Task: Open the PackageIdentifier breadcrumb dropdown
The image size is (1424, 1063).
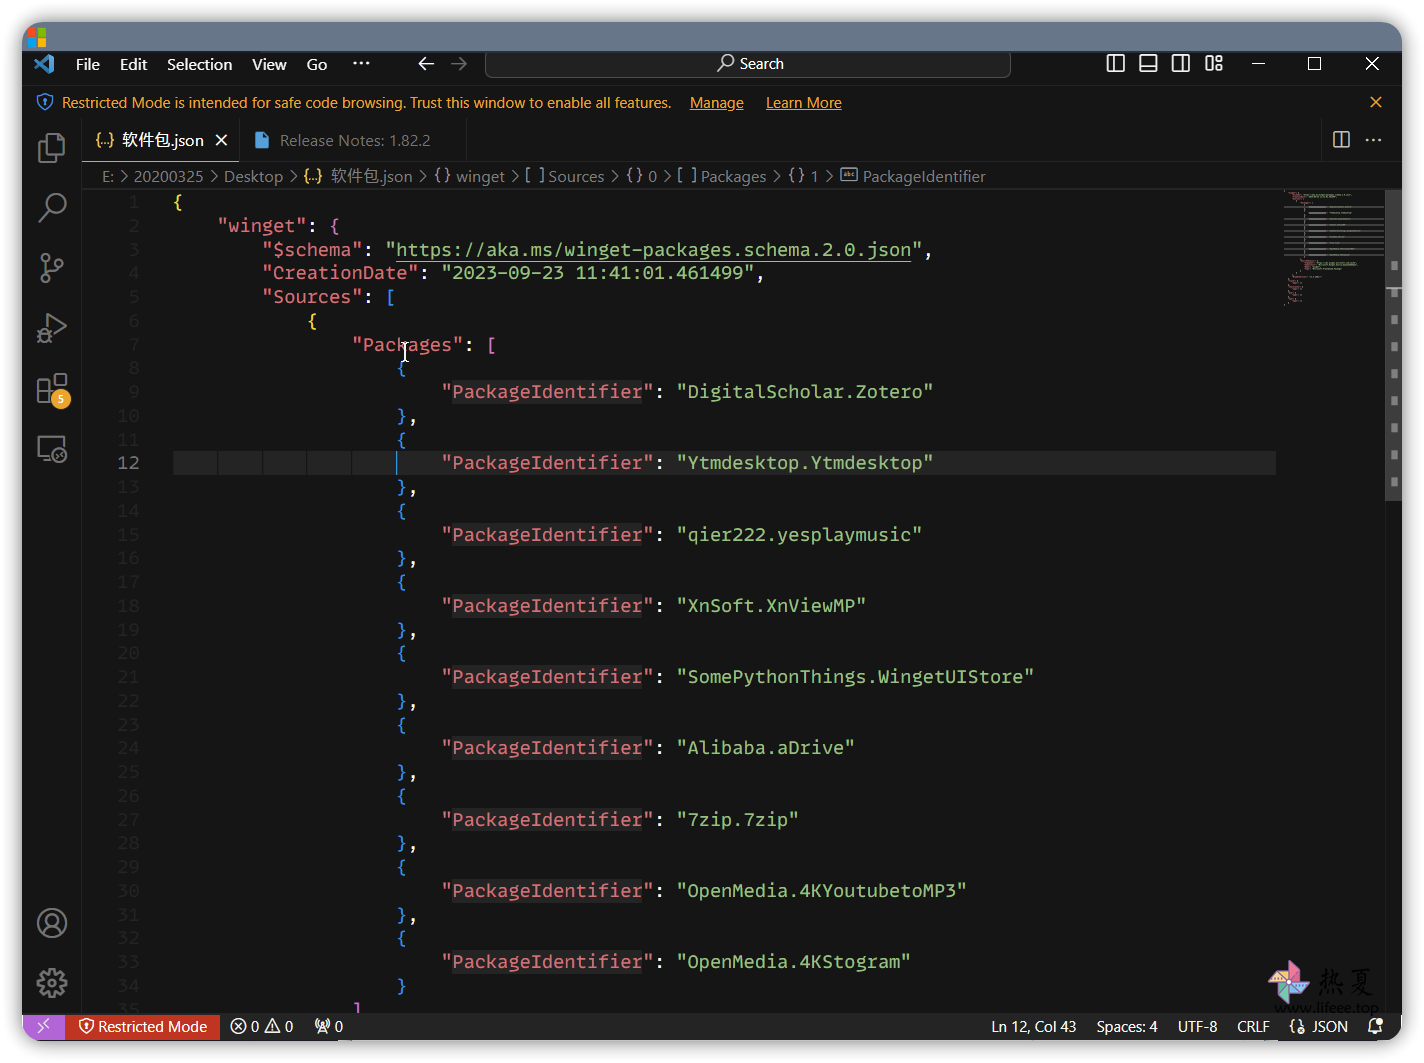Action: [x=913, y=176]
